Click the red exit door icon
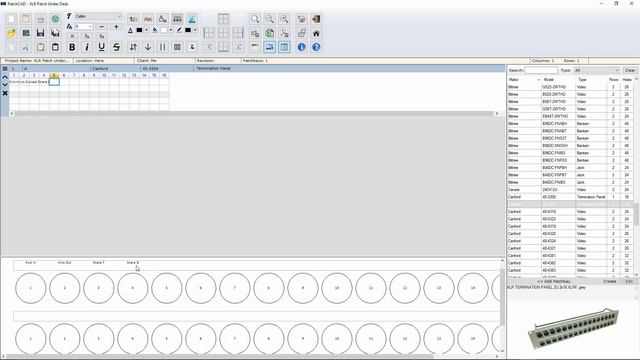Image resolution: width=640 pixels, height=360 pixels. tap(316, 19)
